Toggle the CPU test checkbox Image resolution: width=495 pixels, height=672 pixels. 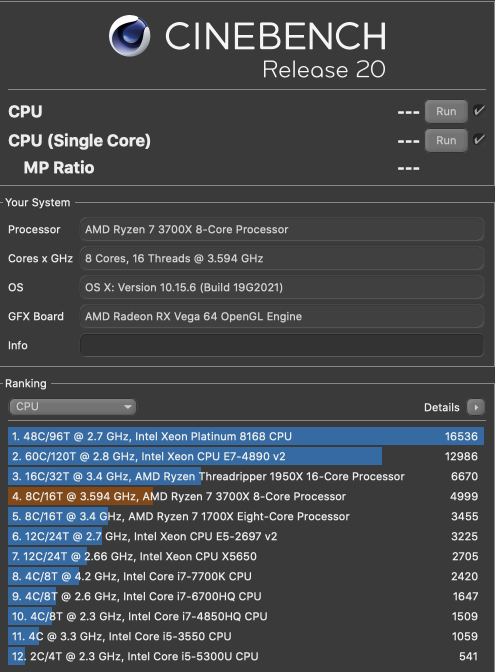[x=479, y=111]
